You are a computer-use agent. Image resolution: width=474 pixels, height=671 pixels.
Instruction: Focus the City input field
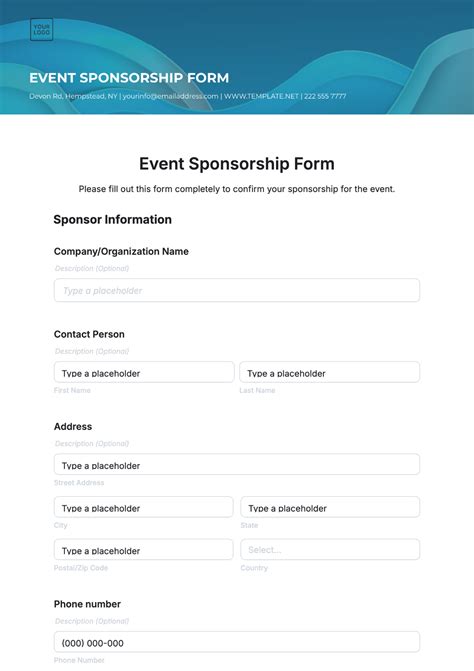tap(143, 507)
